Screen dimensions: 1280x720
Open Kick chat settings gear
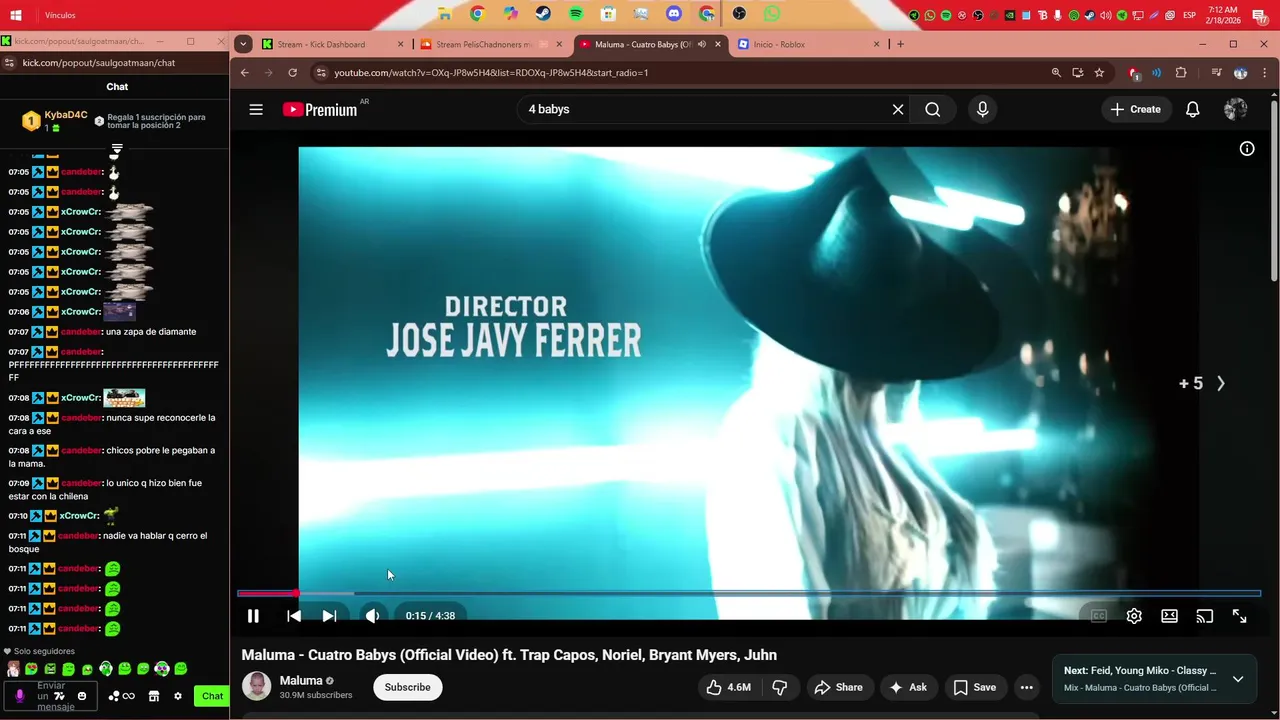[x=178, y=696]
